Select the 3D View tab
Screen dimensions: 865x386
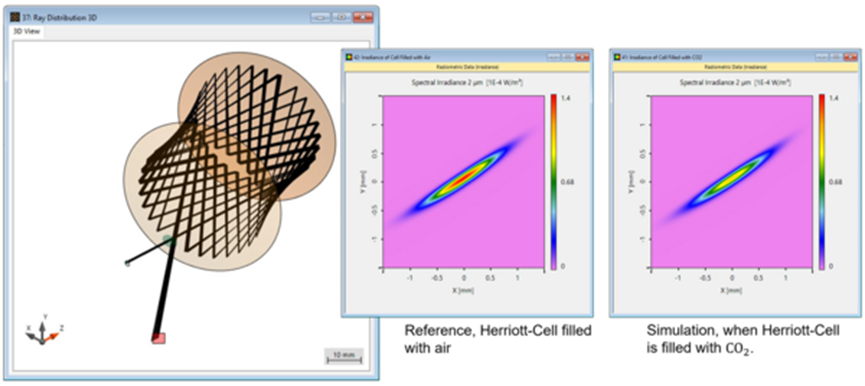(27, 32)
